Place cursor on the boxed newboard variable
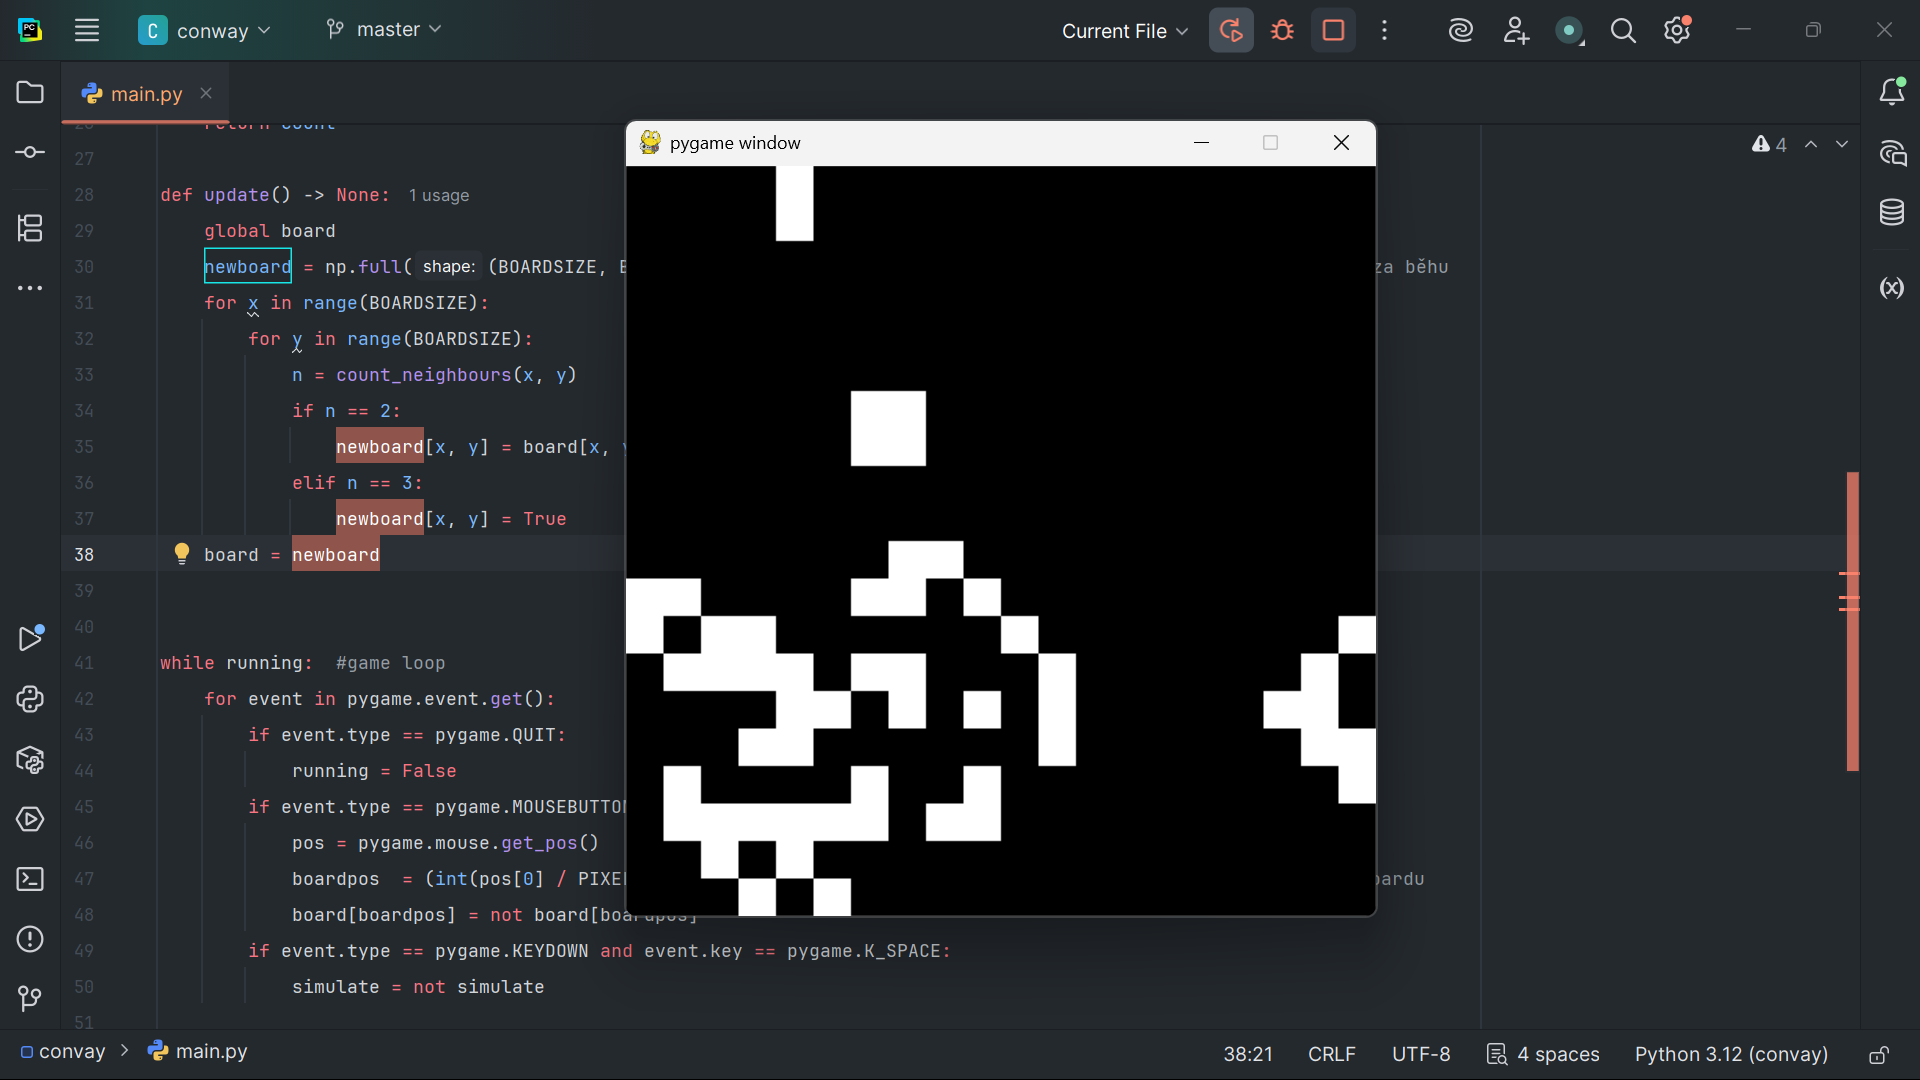Image resolution: width=1920 pixels, height=1080 pixels. point(248,266)
